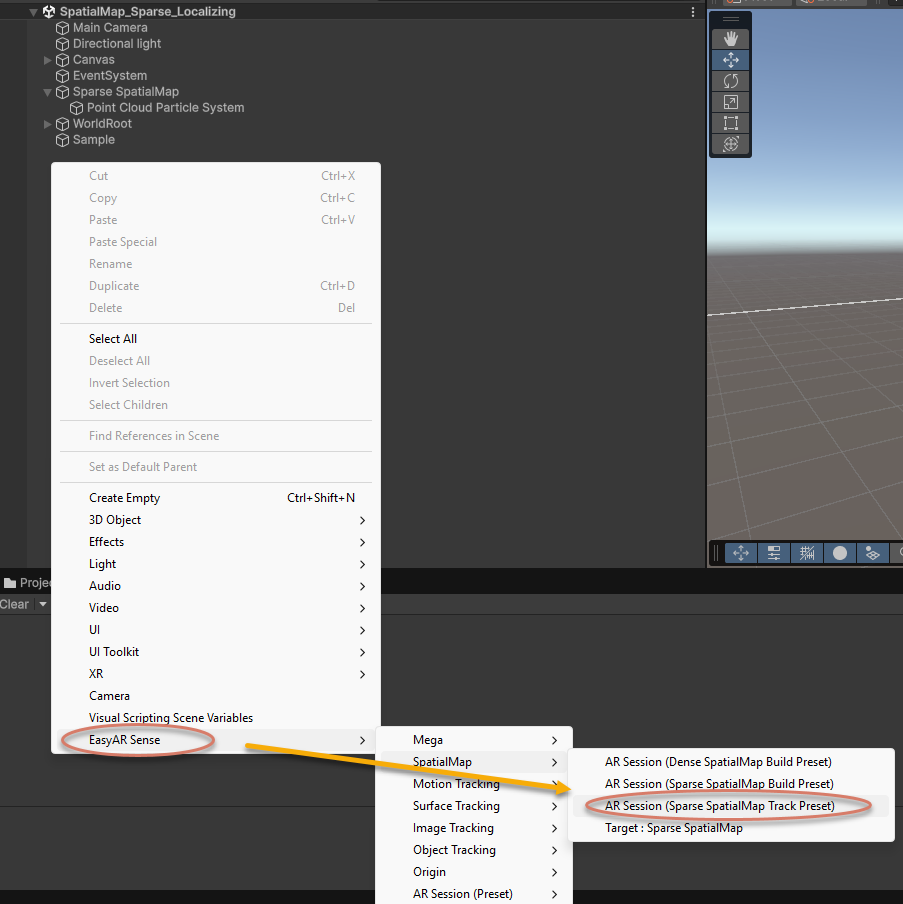Select the Scale tool

coord(730,102)
